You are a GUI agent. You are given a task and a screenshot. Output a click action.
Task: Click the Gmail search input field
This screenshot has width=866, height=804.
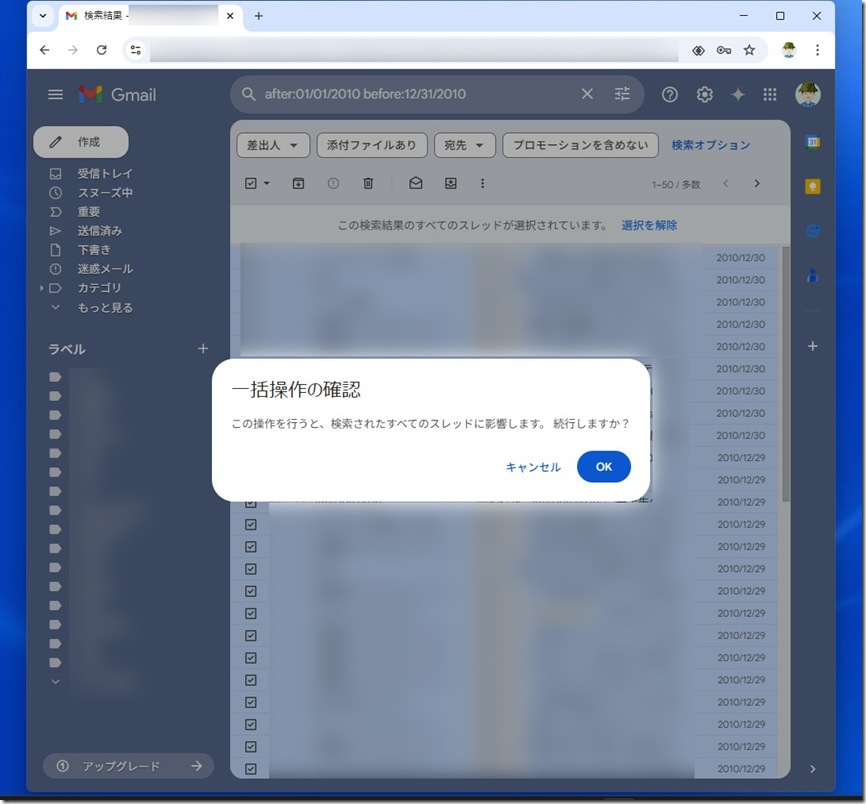[420, 94]
